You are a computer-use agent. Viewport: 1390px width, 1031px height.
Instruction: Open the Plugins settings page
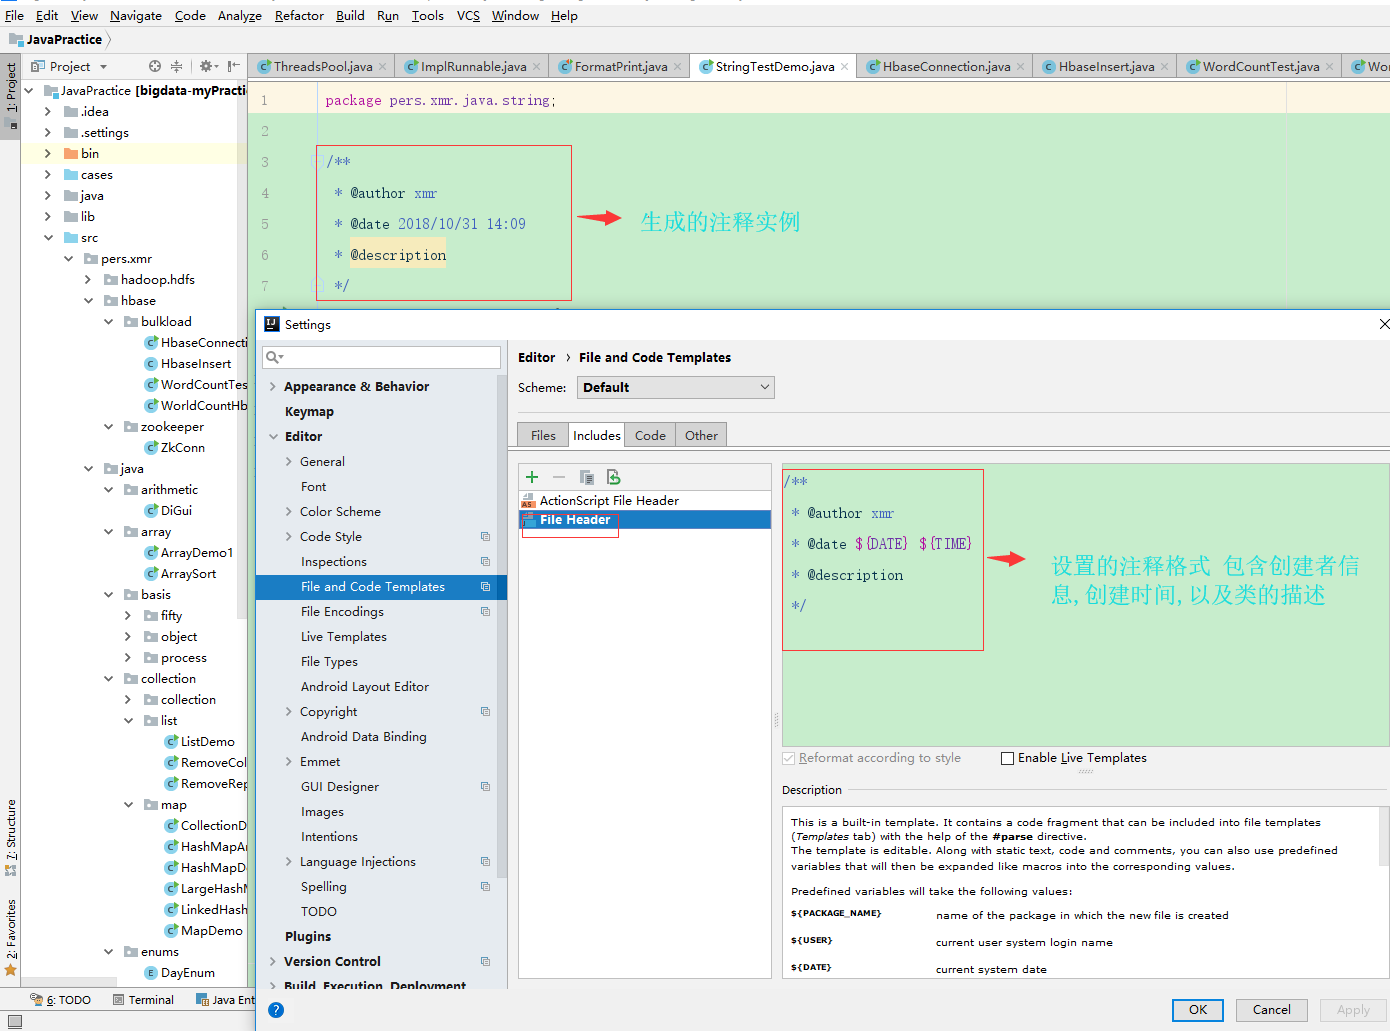pos(307,937)
